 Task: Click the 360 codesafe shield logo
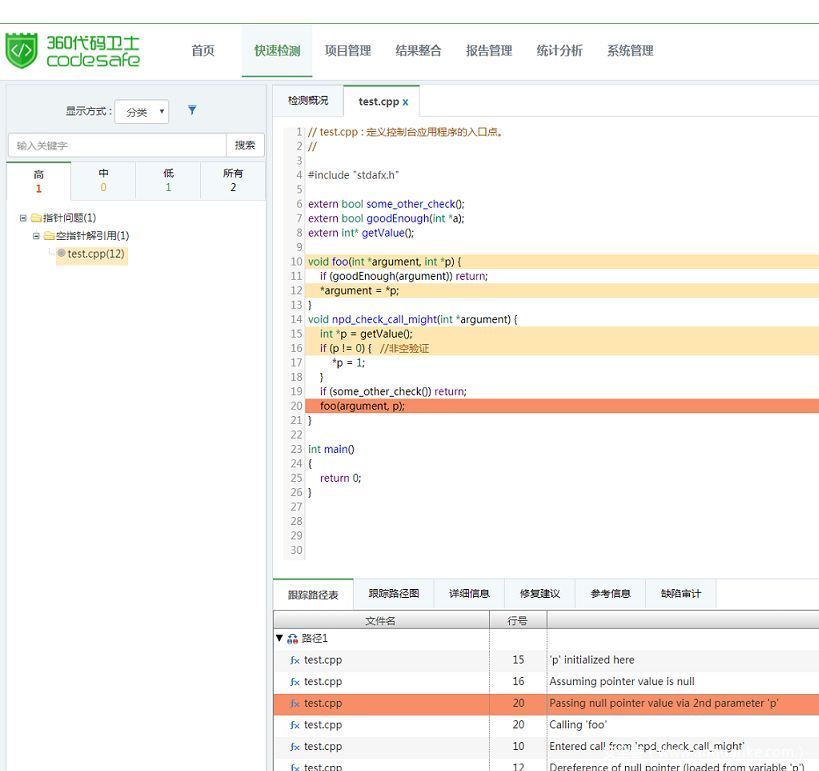click(x=21, y=51)
